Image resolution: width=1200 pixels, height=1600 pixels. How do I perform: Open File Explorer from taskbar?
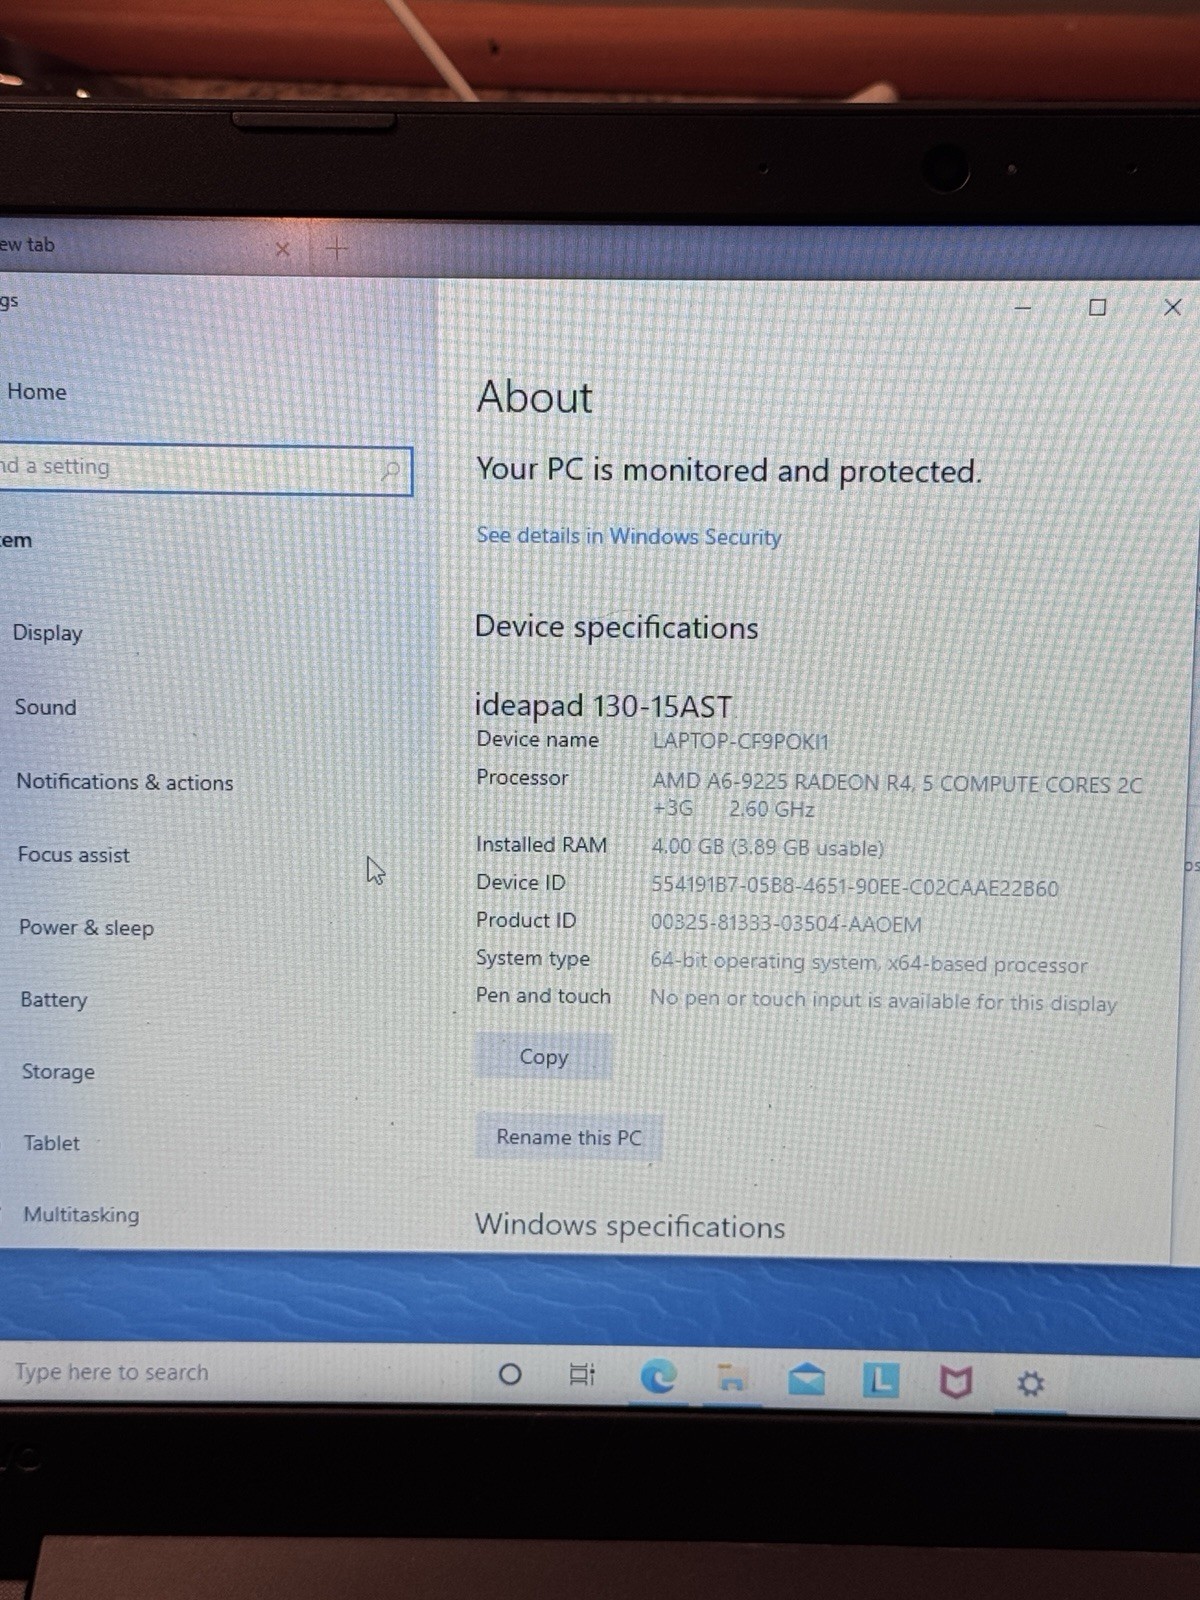point(733,1379)
